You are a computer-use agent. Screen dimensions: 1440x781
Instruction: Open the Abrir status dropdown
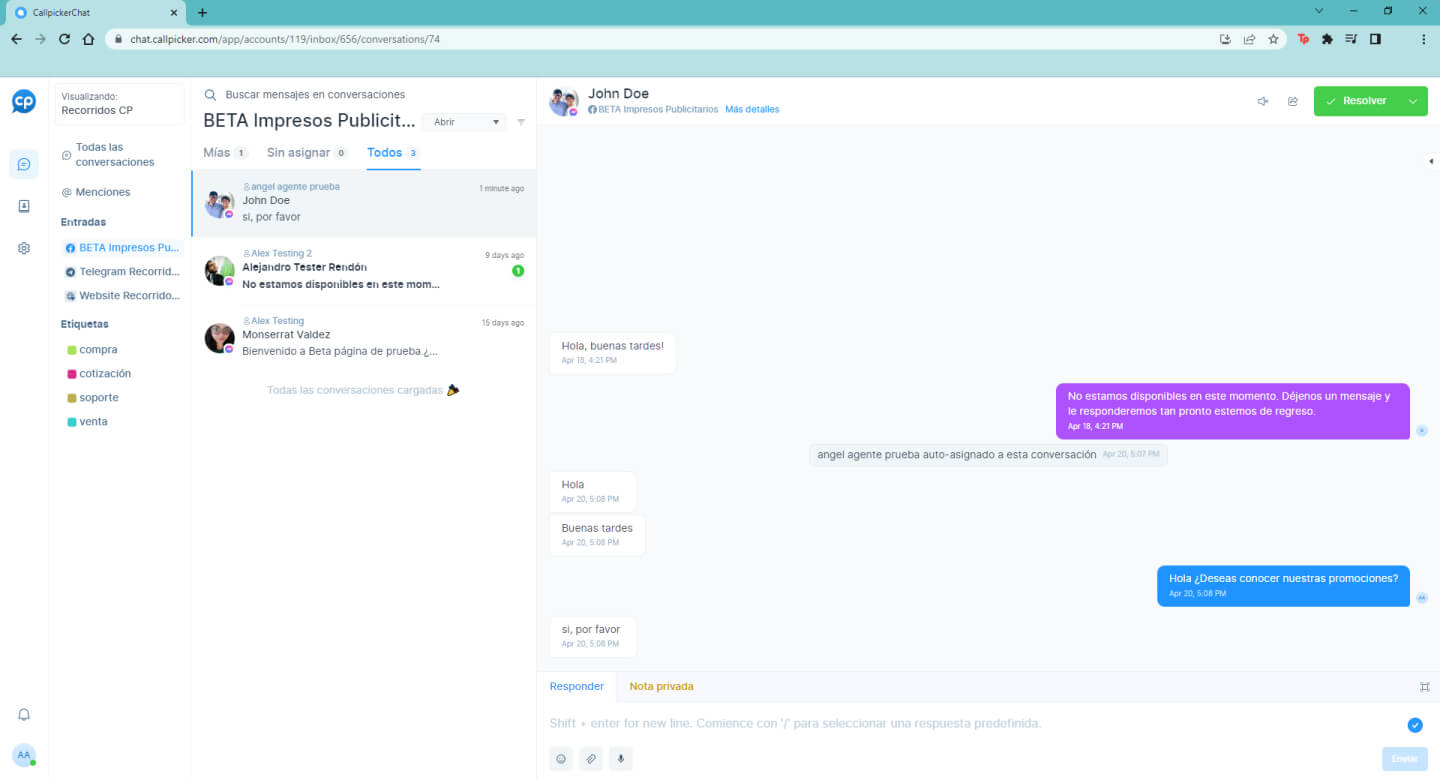463,121
